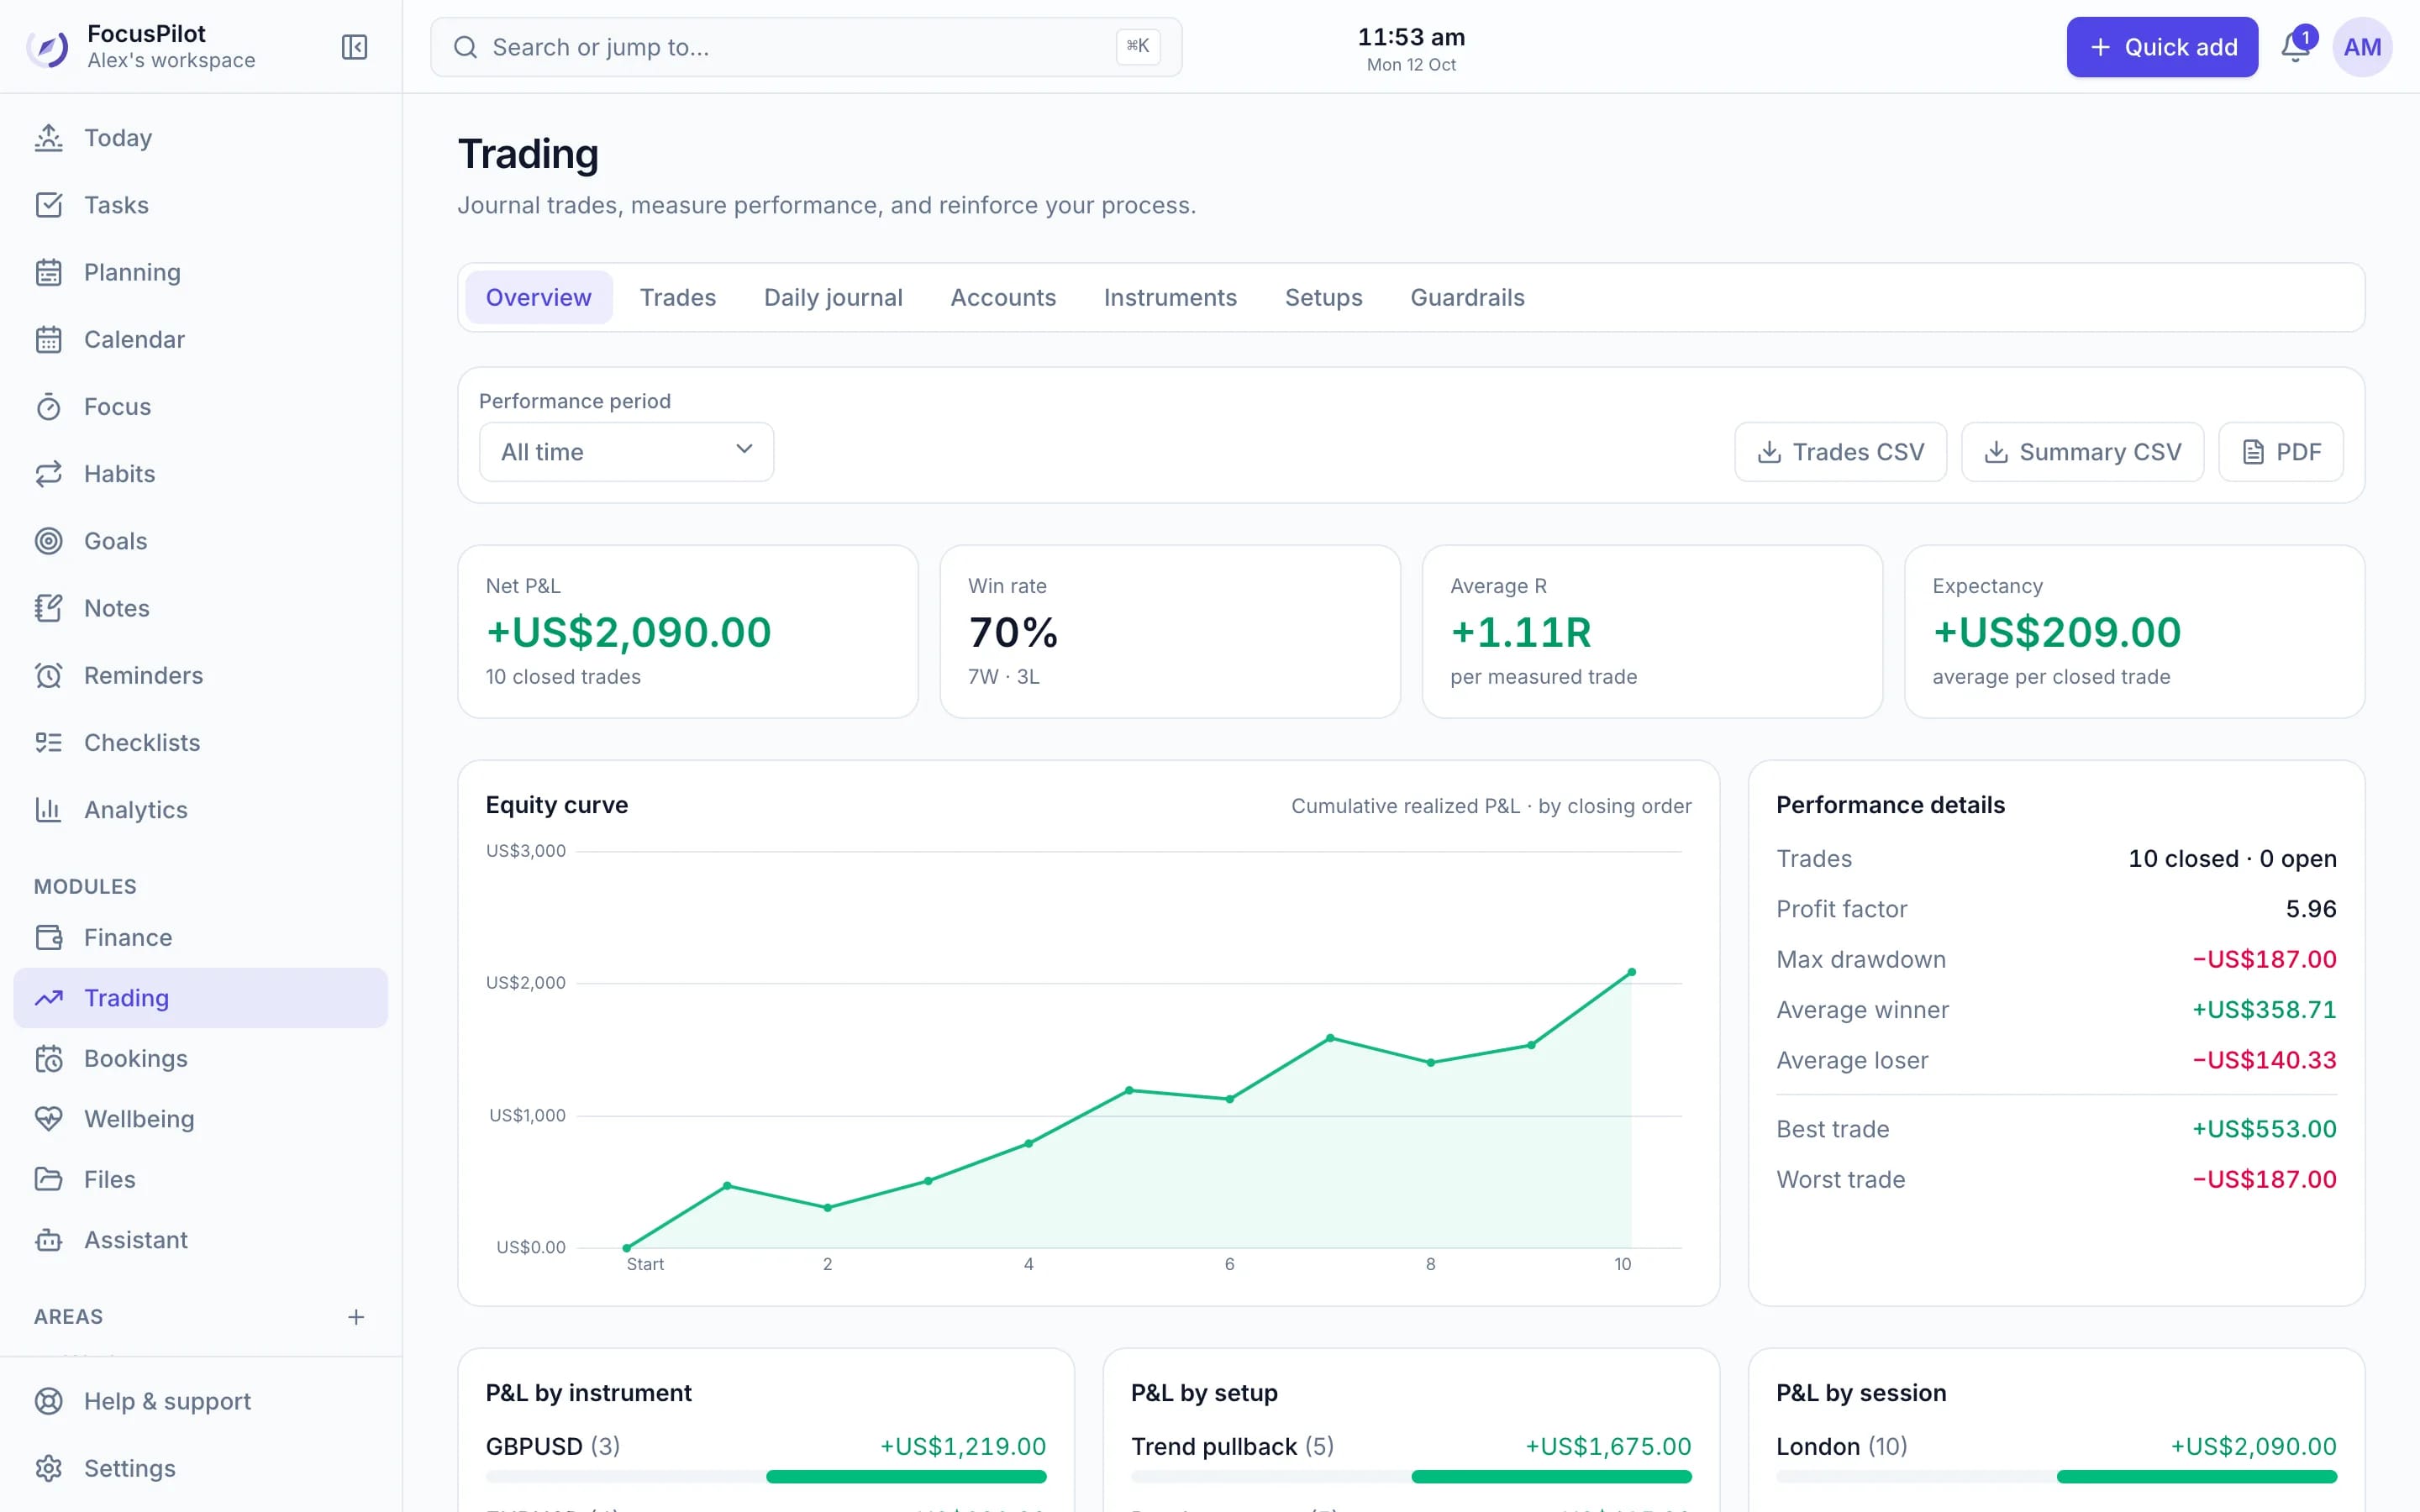Click the Analytics bar chart icon
Screen dimensions: 2420x1512
[x=48, y=810]
